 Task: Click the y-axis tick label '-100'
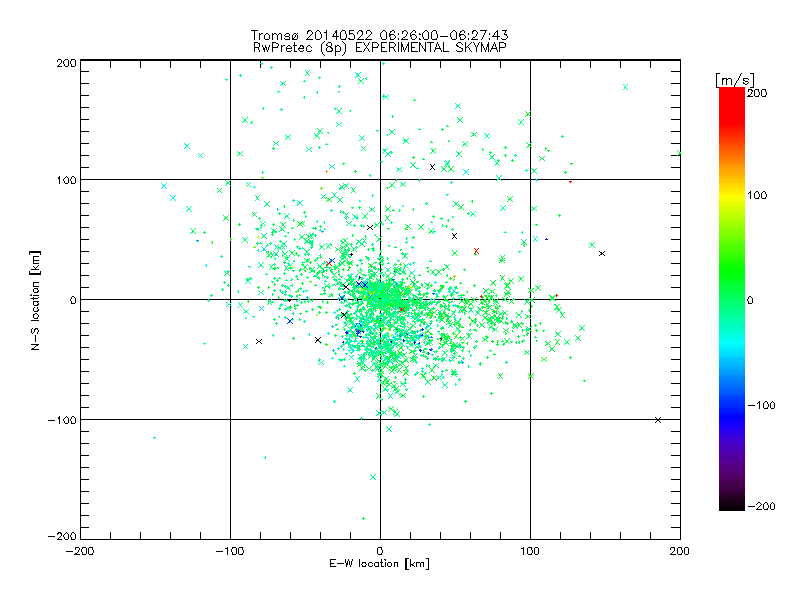click(x=62, y=420)
